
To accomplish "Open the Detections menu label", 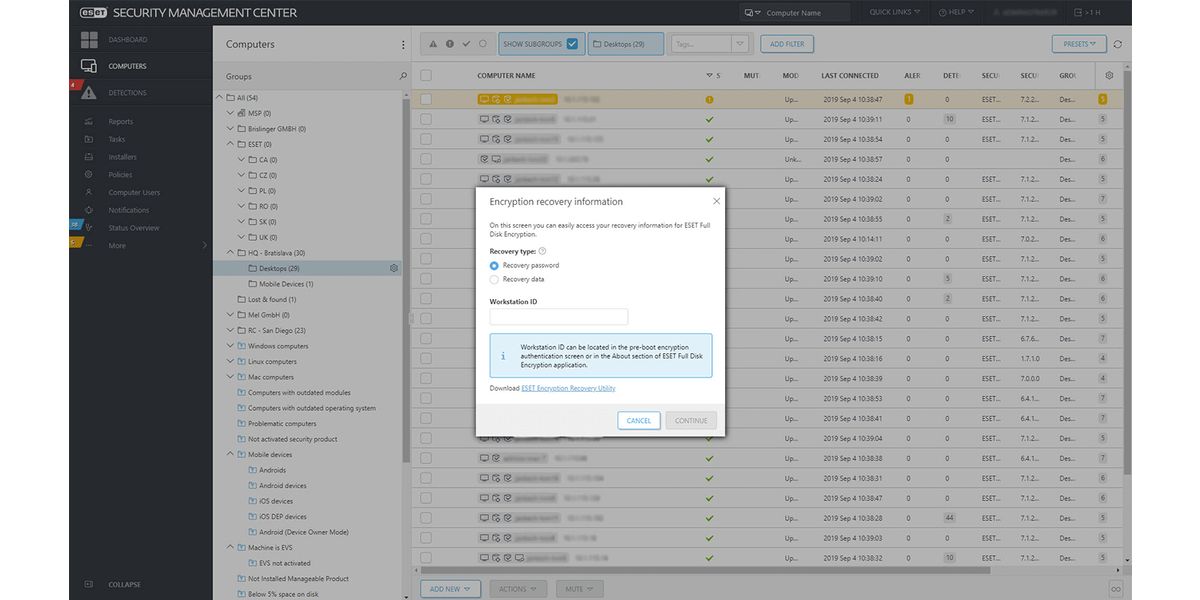I will pyautogui.click(x=127, y=93).
